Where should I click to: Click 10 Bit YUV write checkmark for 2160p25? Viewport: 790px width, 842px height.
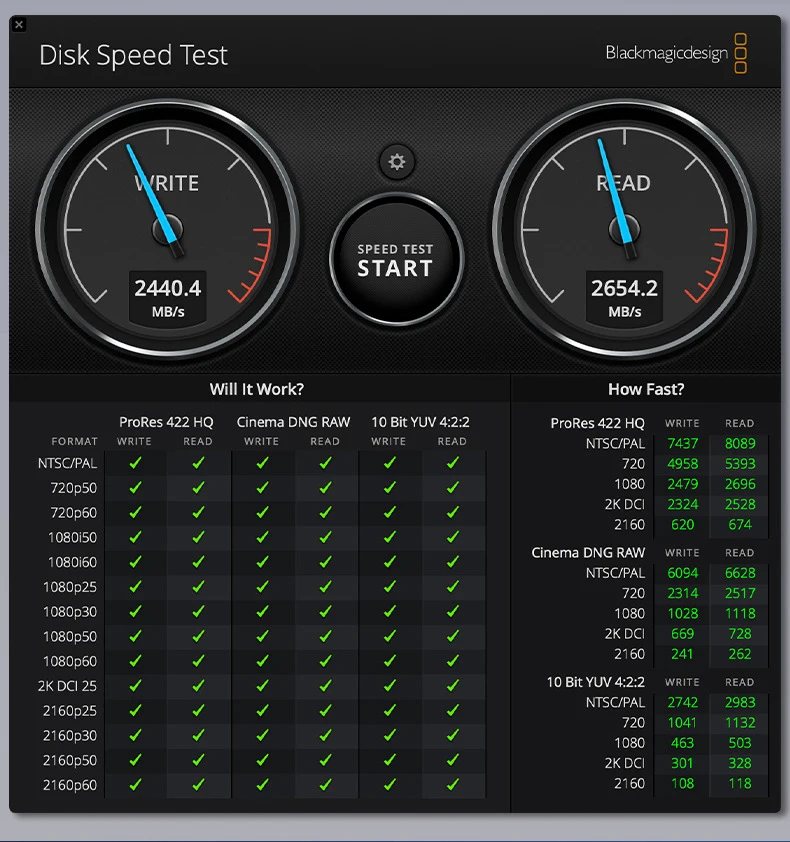(389, 710)
